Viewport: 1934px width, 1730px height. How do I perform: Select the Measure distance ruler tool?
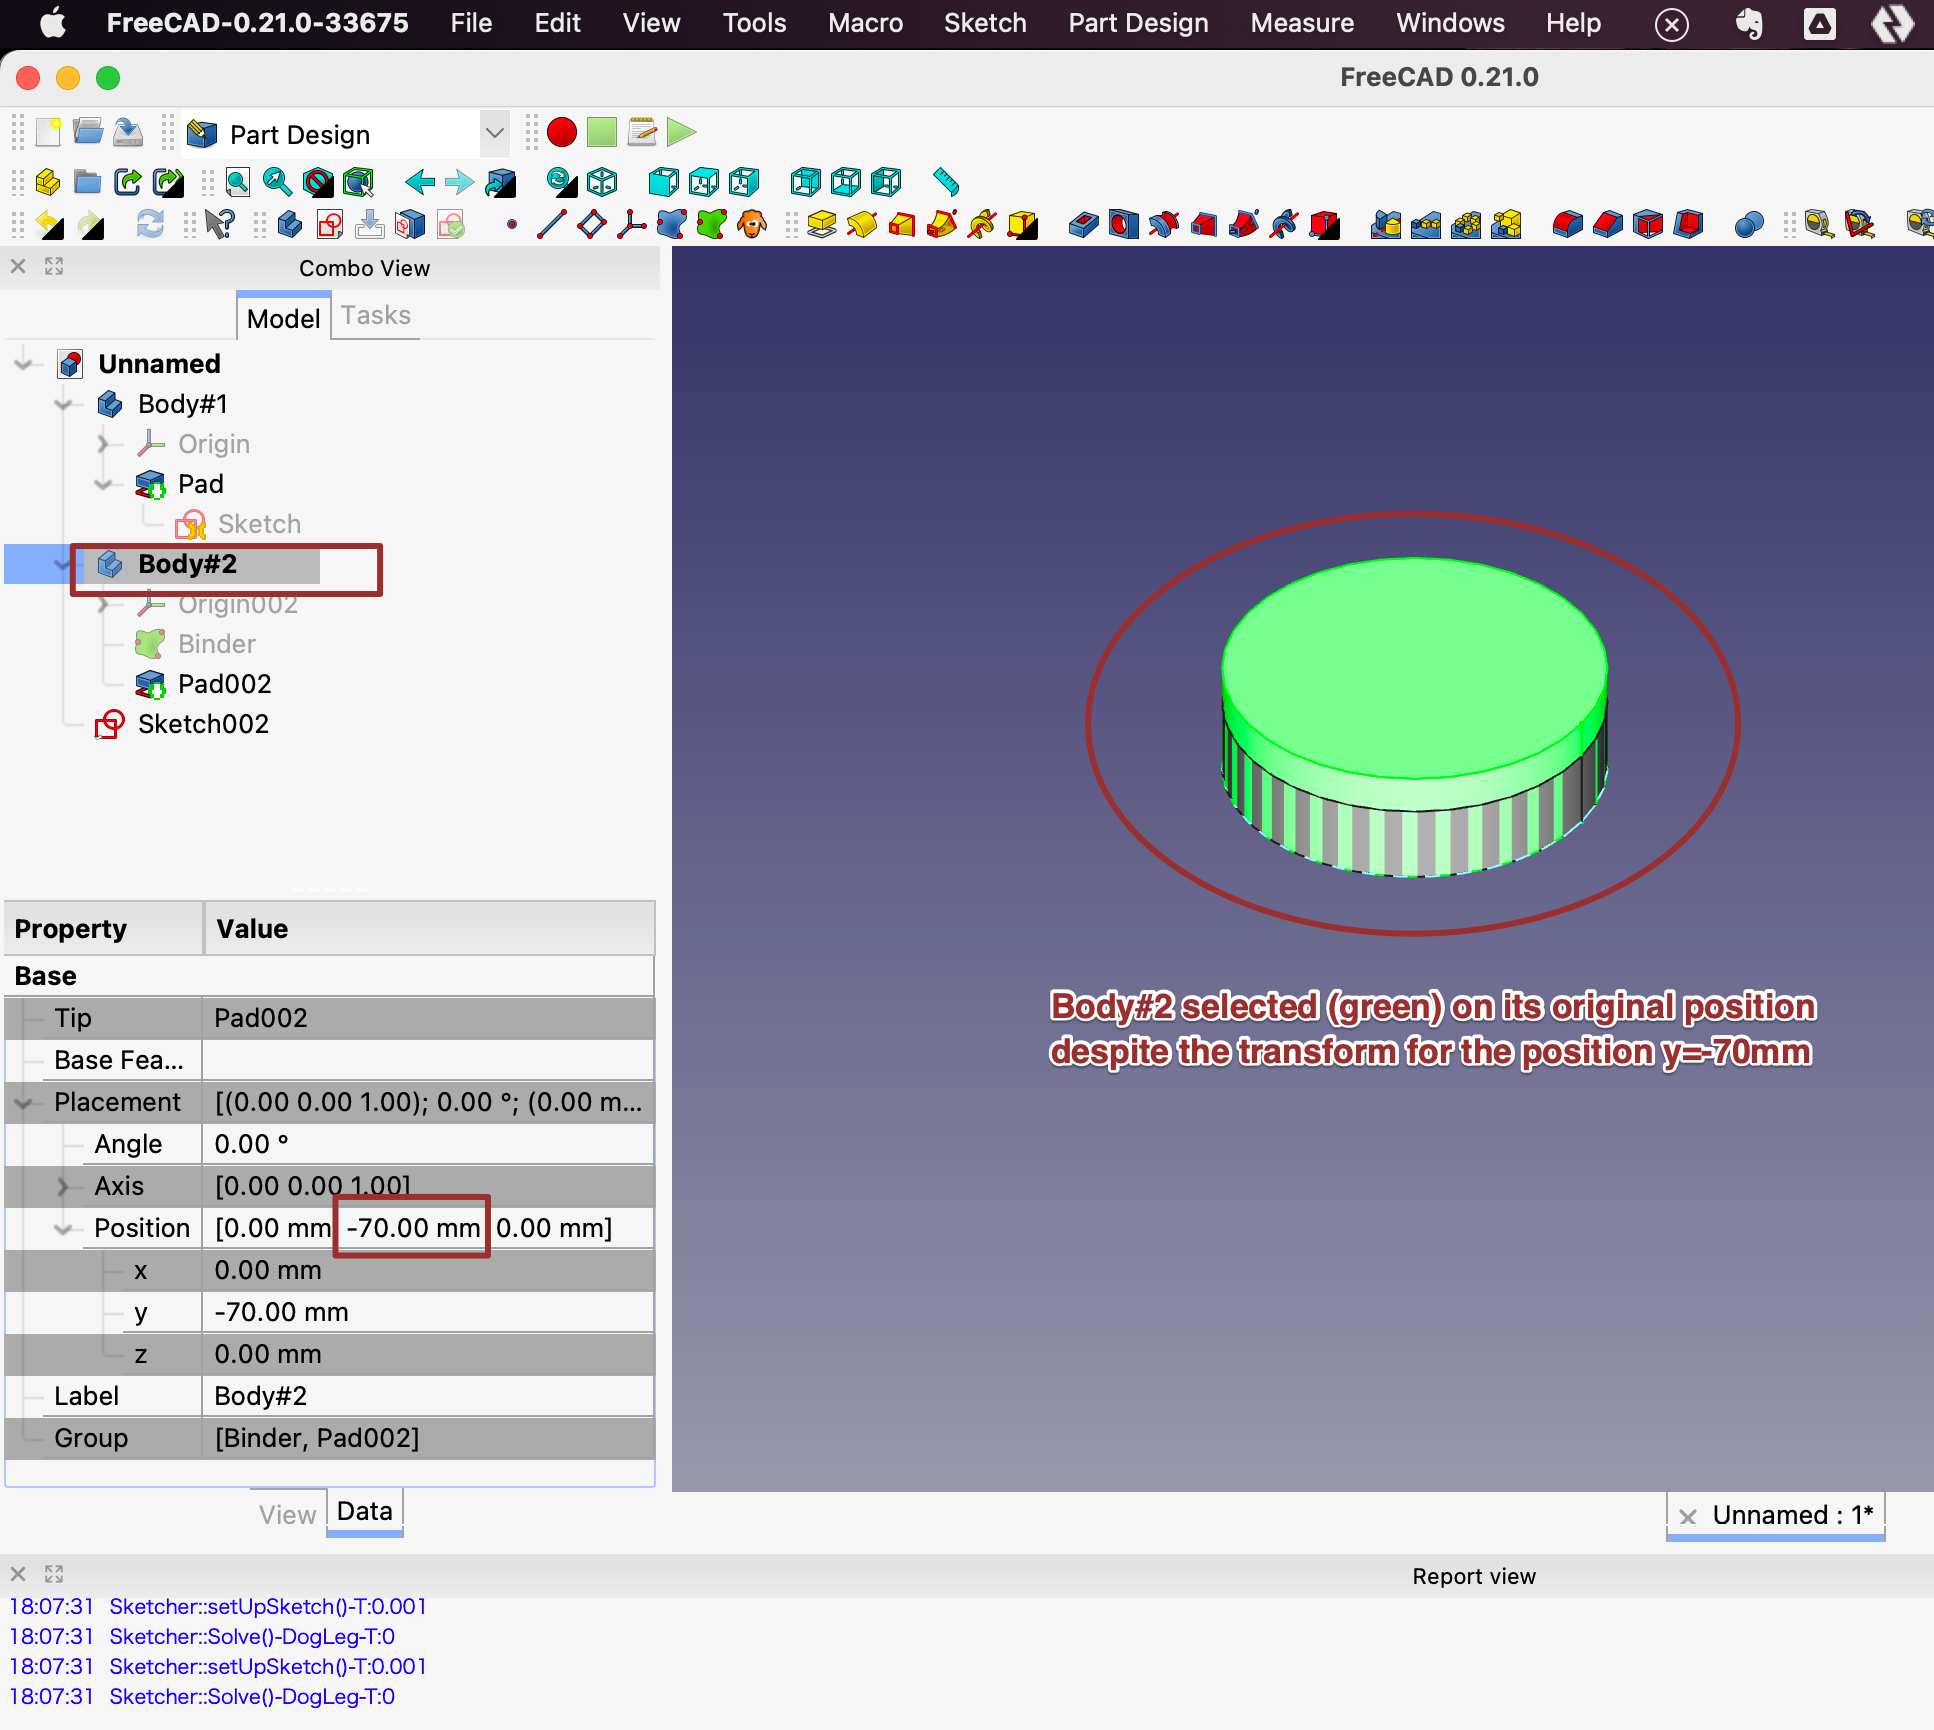tap(944, 183)
